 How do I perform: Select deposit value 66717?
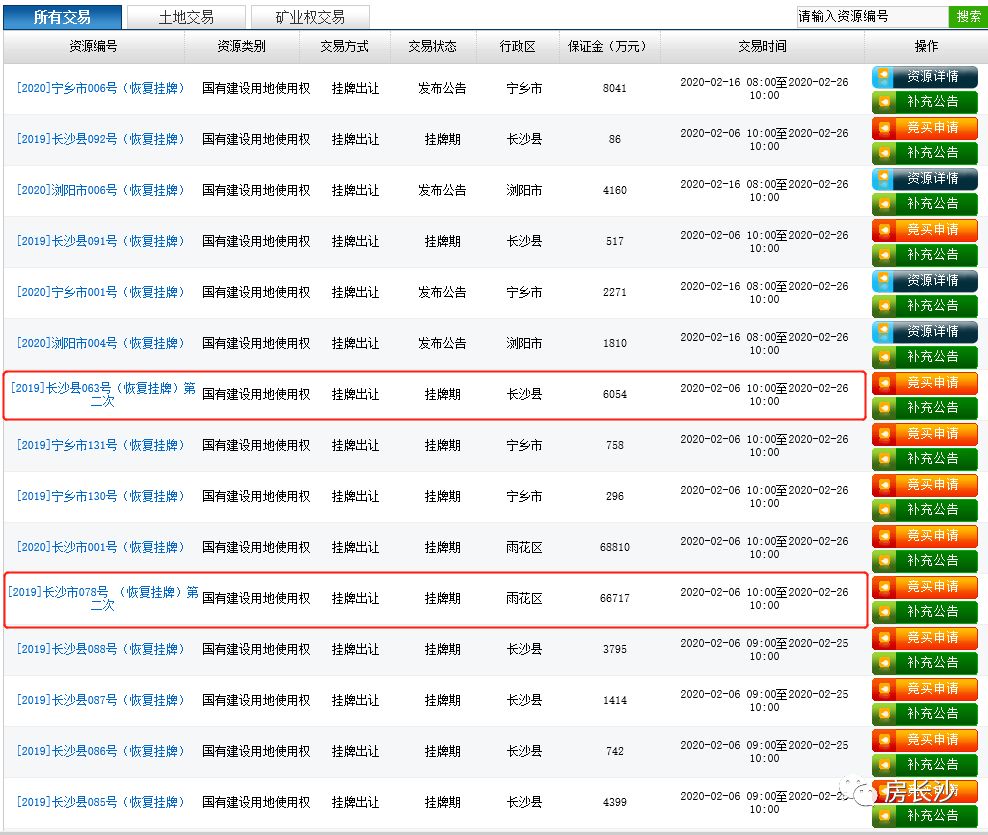(x=614, y=598)
